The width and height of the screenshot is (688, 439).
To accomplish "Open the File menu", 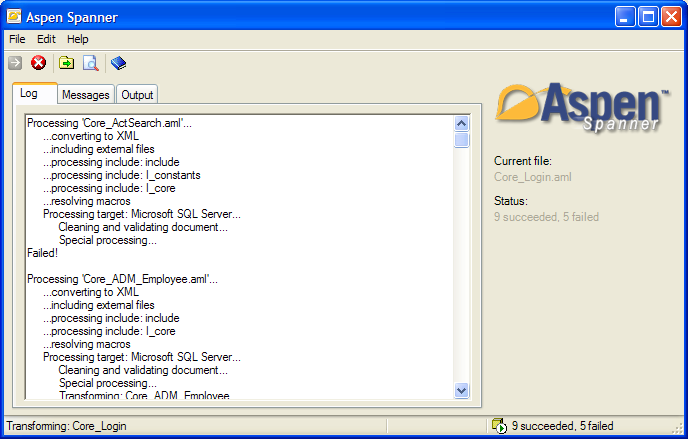I will click(x=17, y=39).
